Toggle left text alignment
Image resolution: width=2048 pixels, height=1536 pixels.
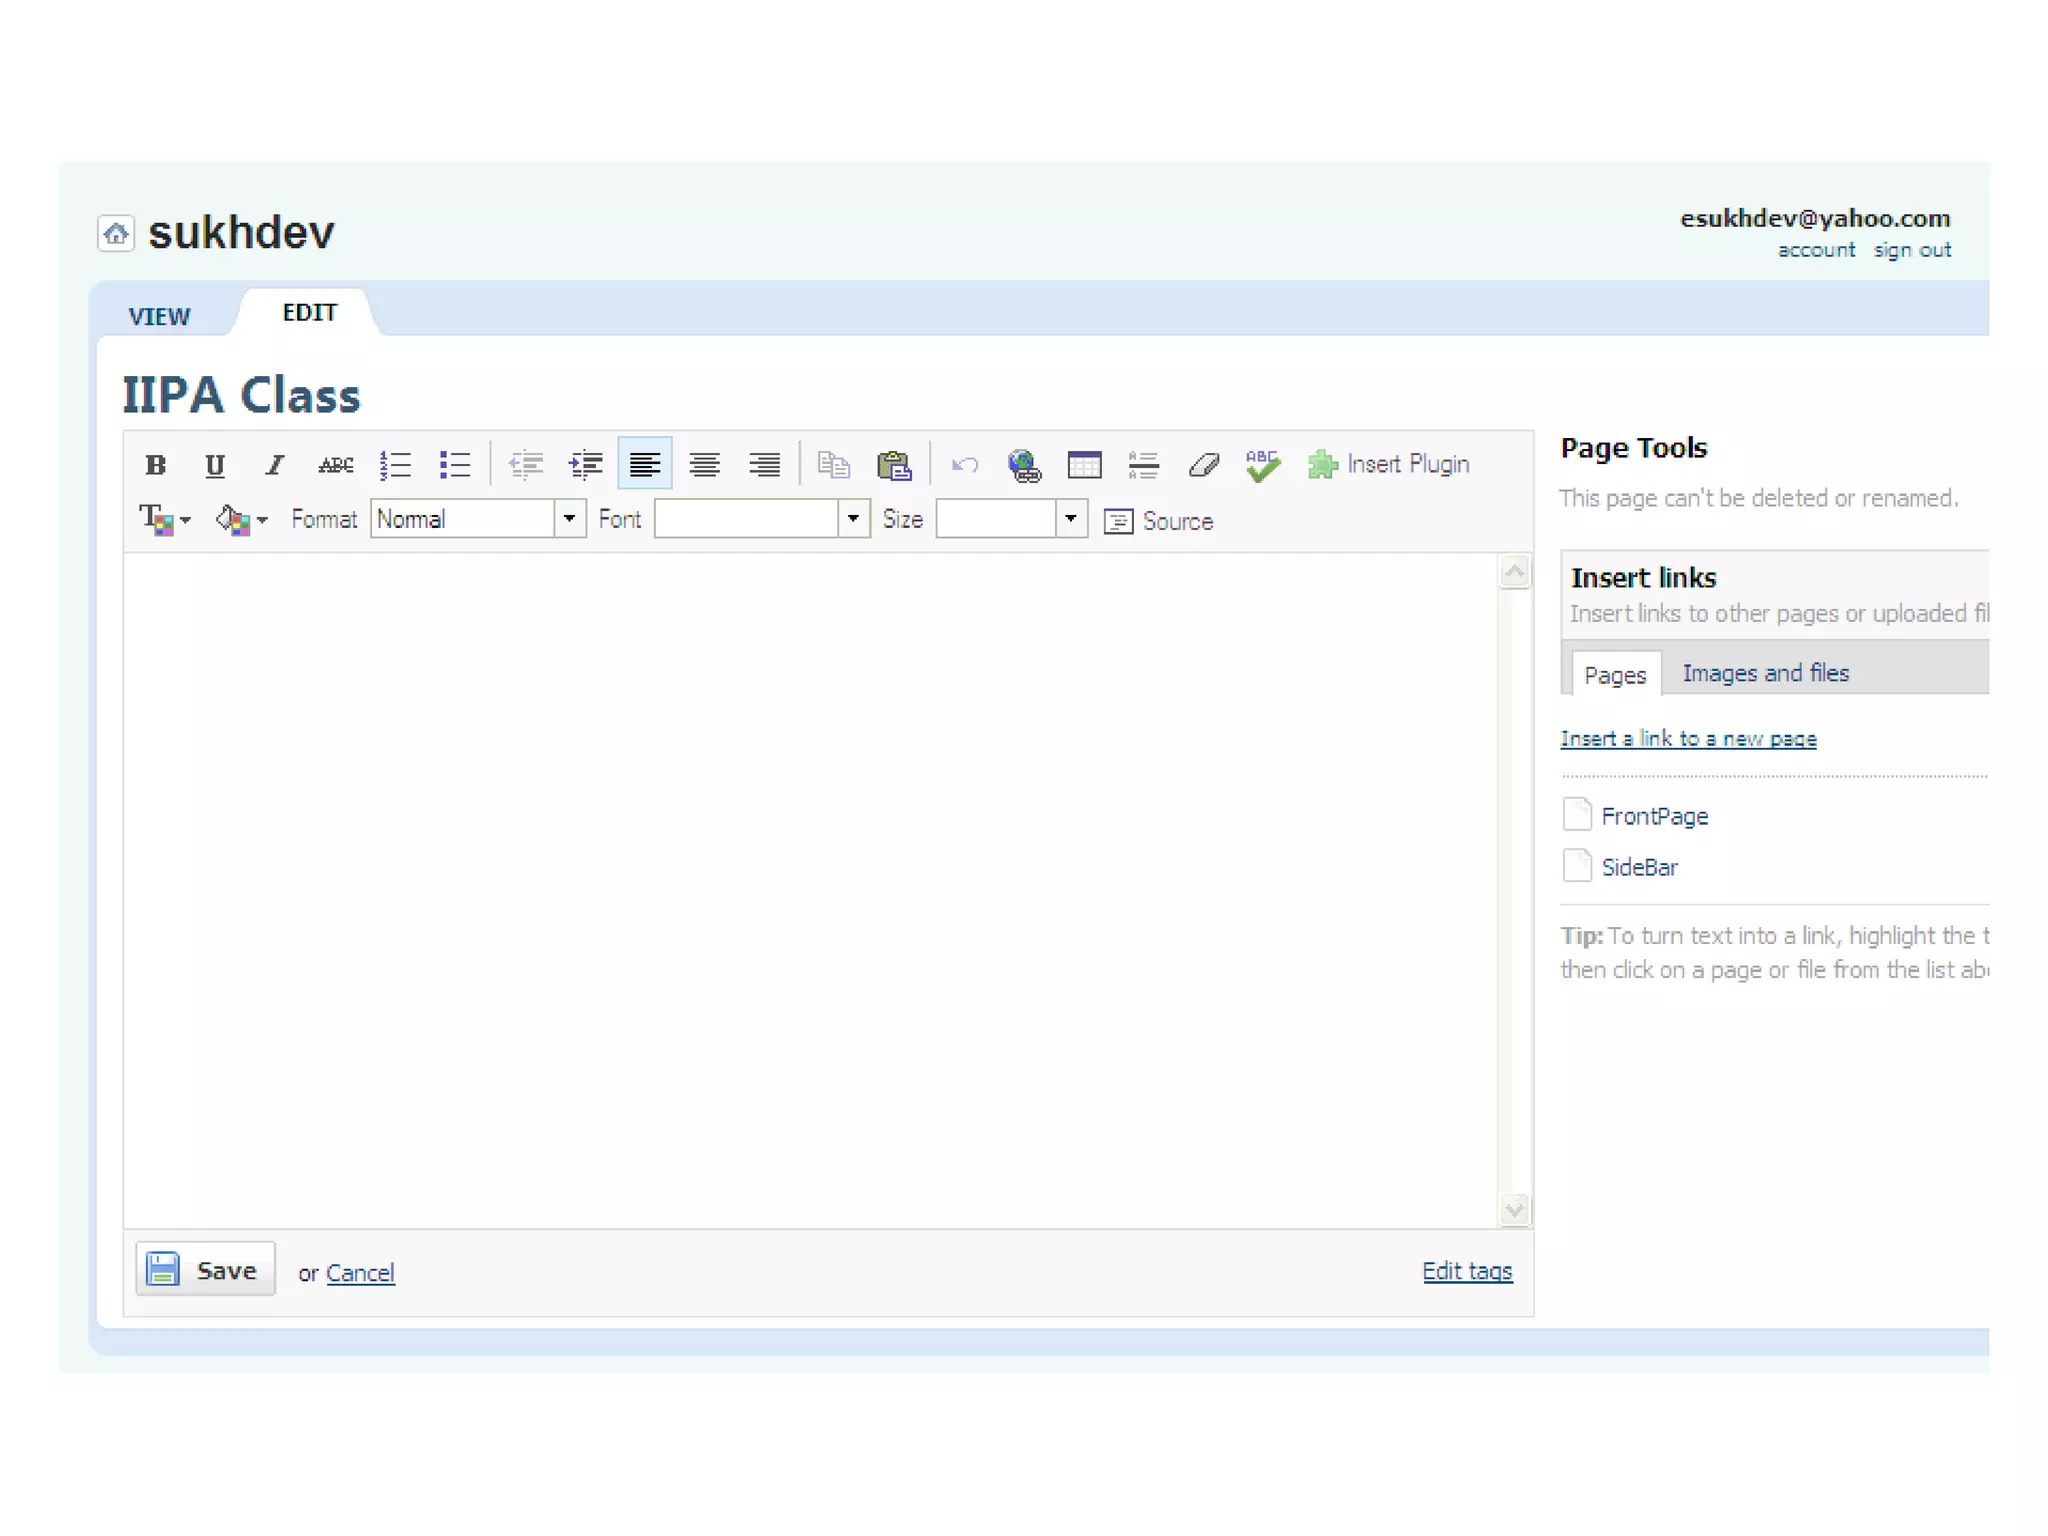click(645, 465)
